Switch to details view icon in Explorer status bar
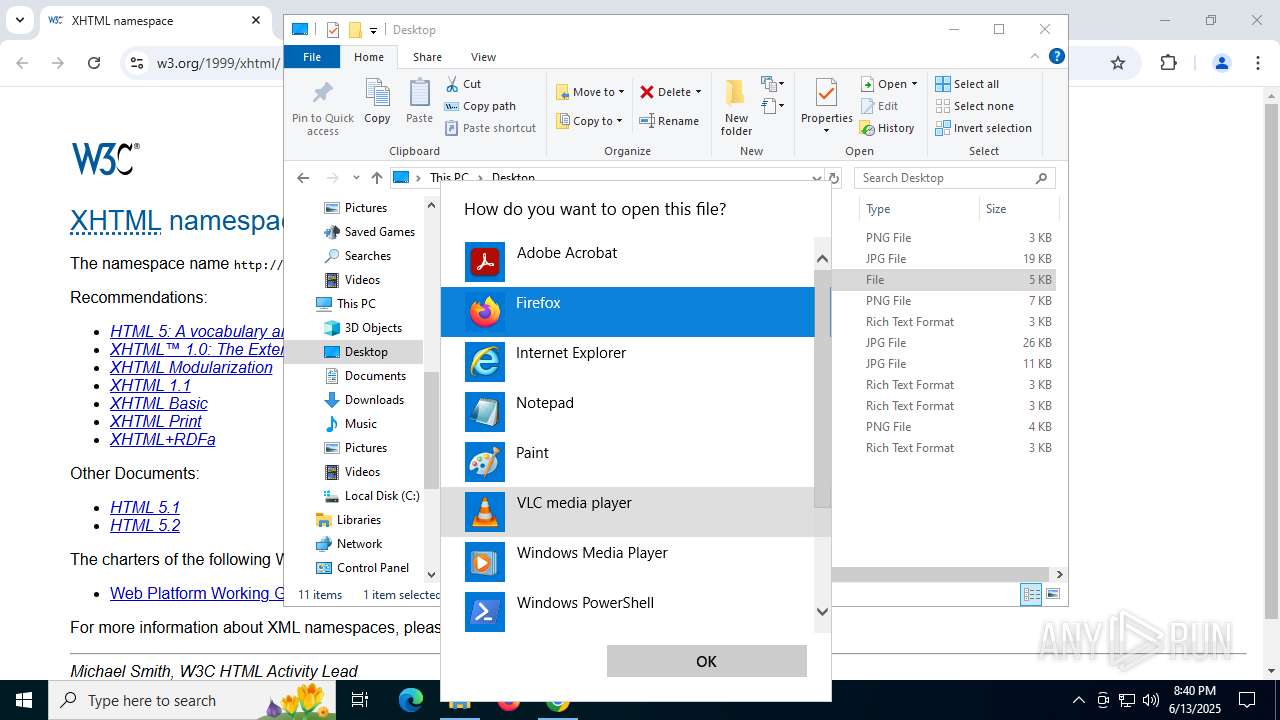The height and width of the screenshot is (720, 1280). 1031,594
